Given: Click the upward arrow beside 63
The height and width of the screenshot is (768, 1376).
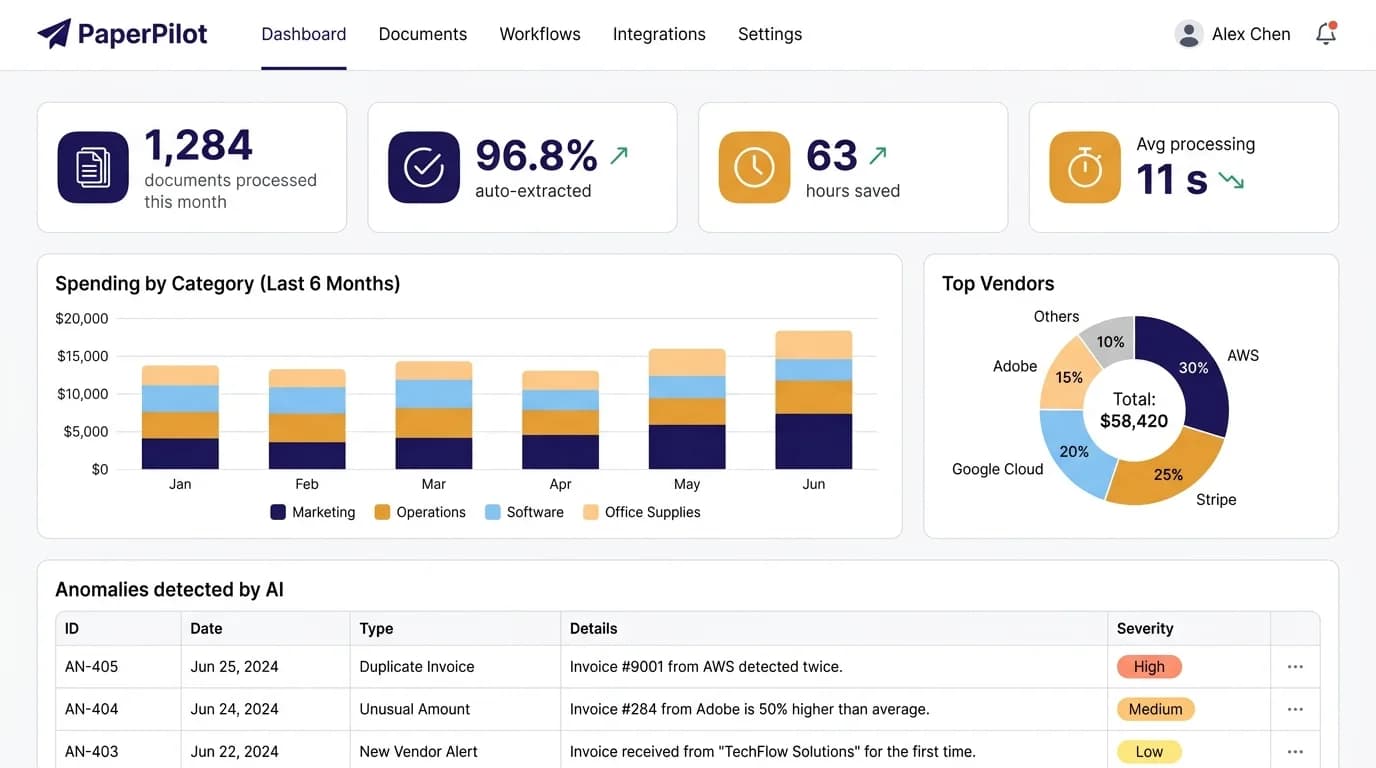Looking at the screenshot, I should [878, 155].
